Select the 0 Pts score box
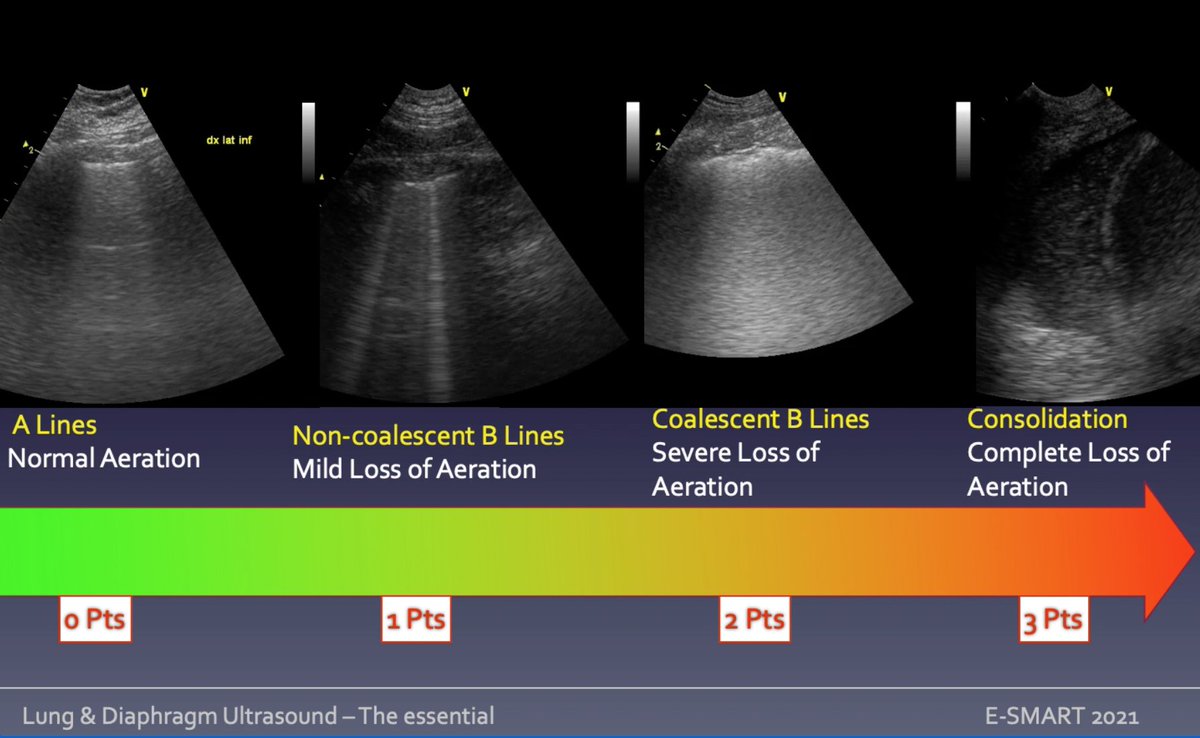Image resolution: width=1200 pixels, height=738 pixels. click(x=95, y=619)
